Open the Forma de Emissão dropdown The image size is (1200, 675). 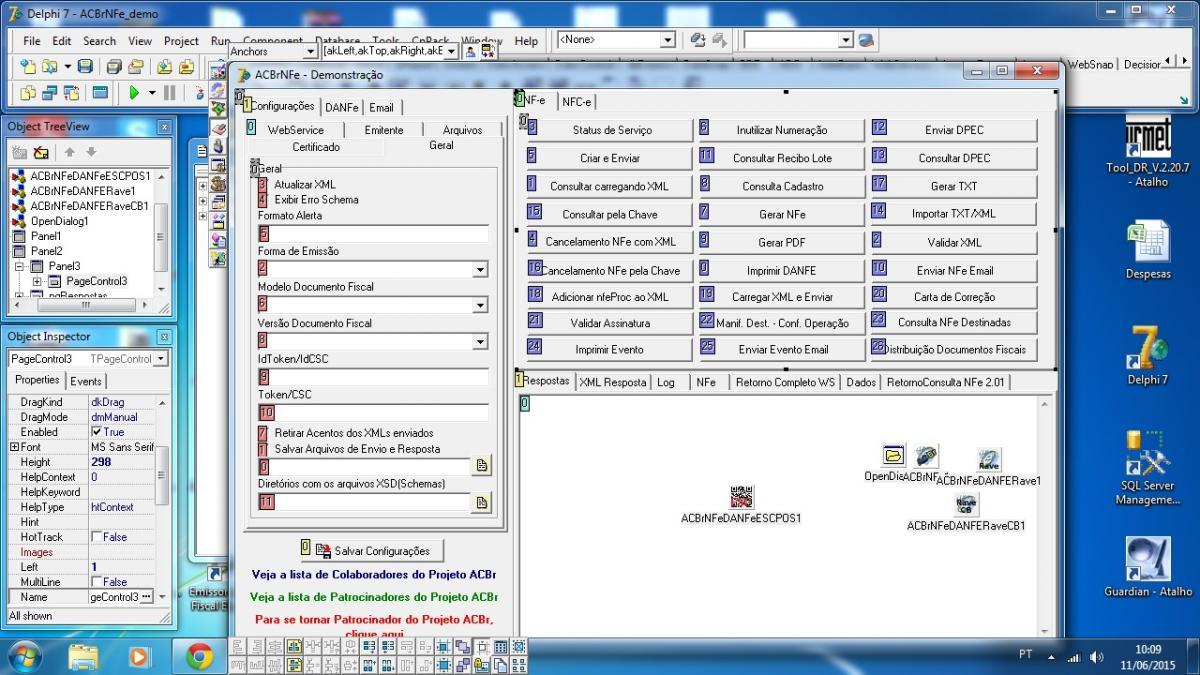tap(480, 269)
